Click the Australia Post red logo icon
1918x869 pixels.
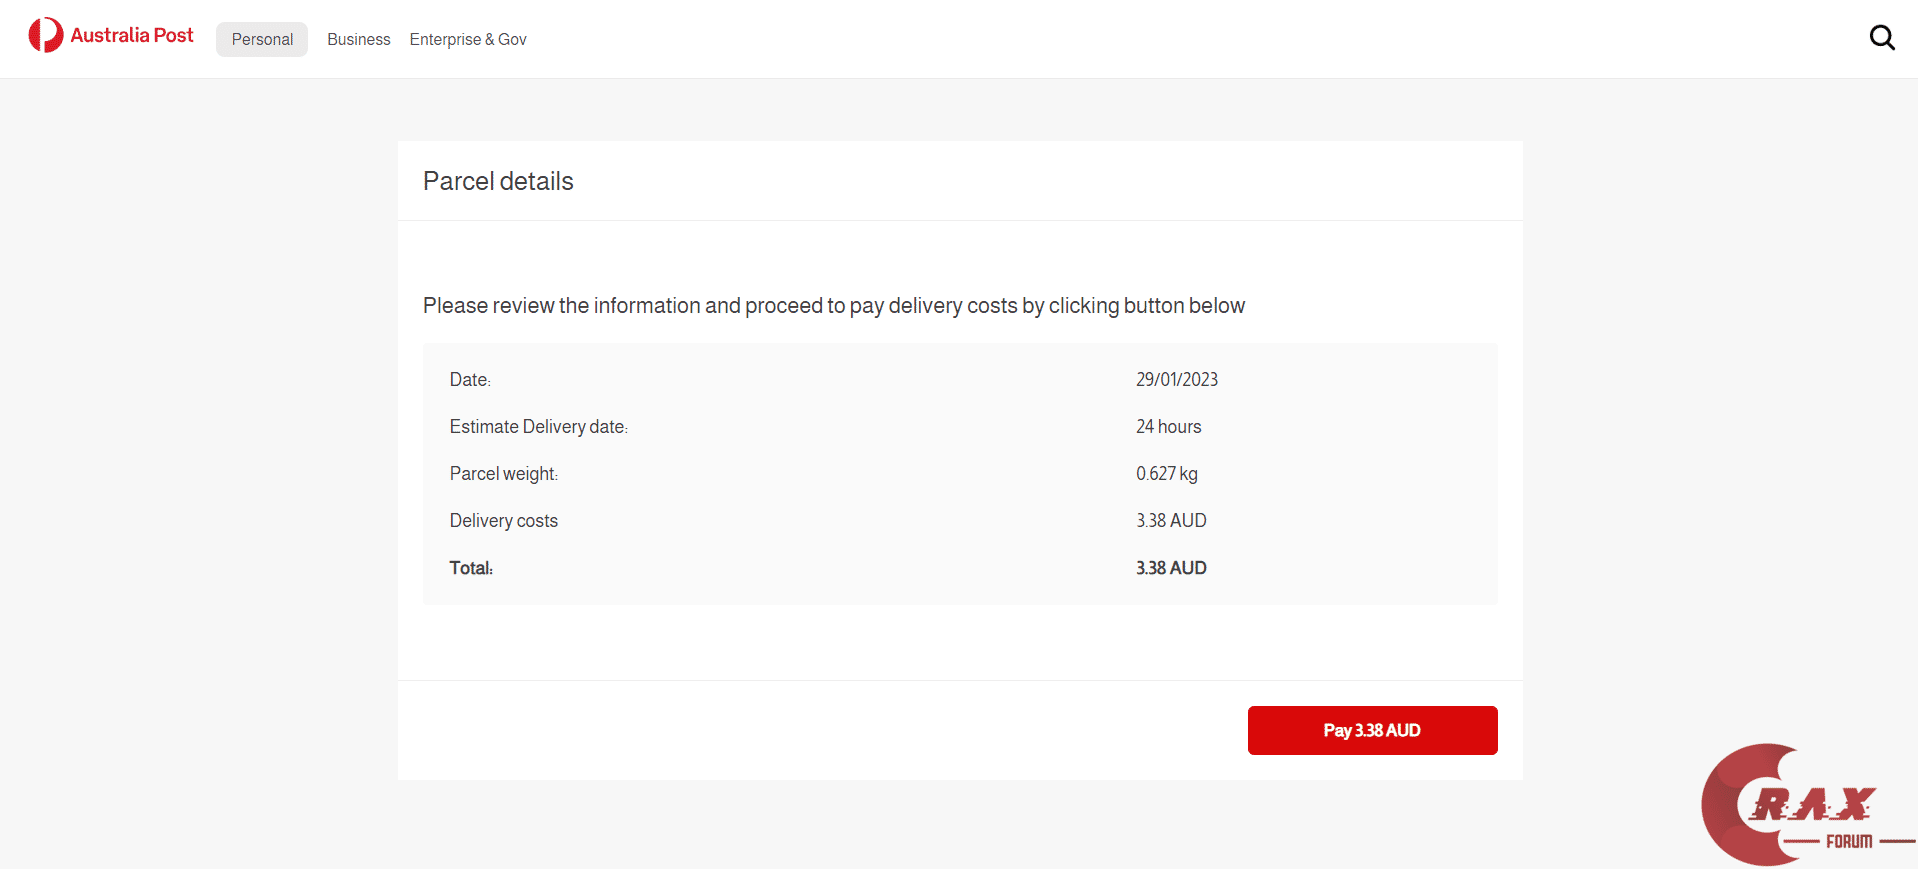tap(45, 35)
